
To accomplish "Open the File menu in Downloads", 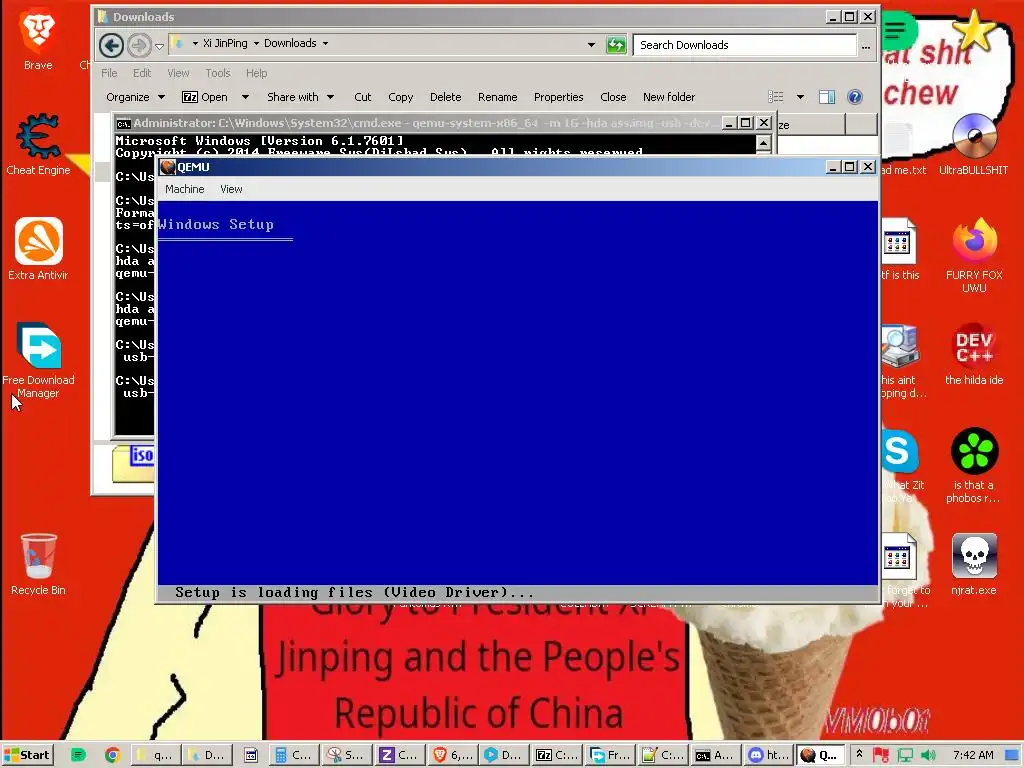I will pos(109,73).
